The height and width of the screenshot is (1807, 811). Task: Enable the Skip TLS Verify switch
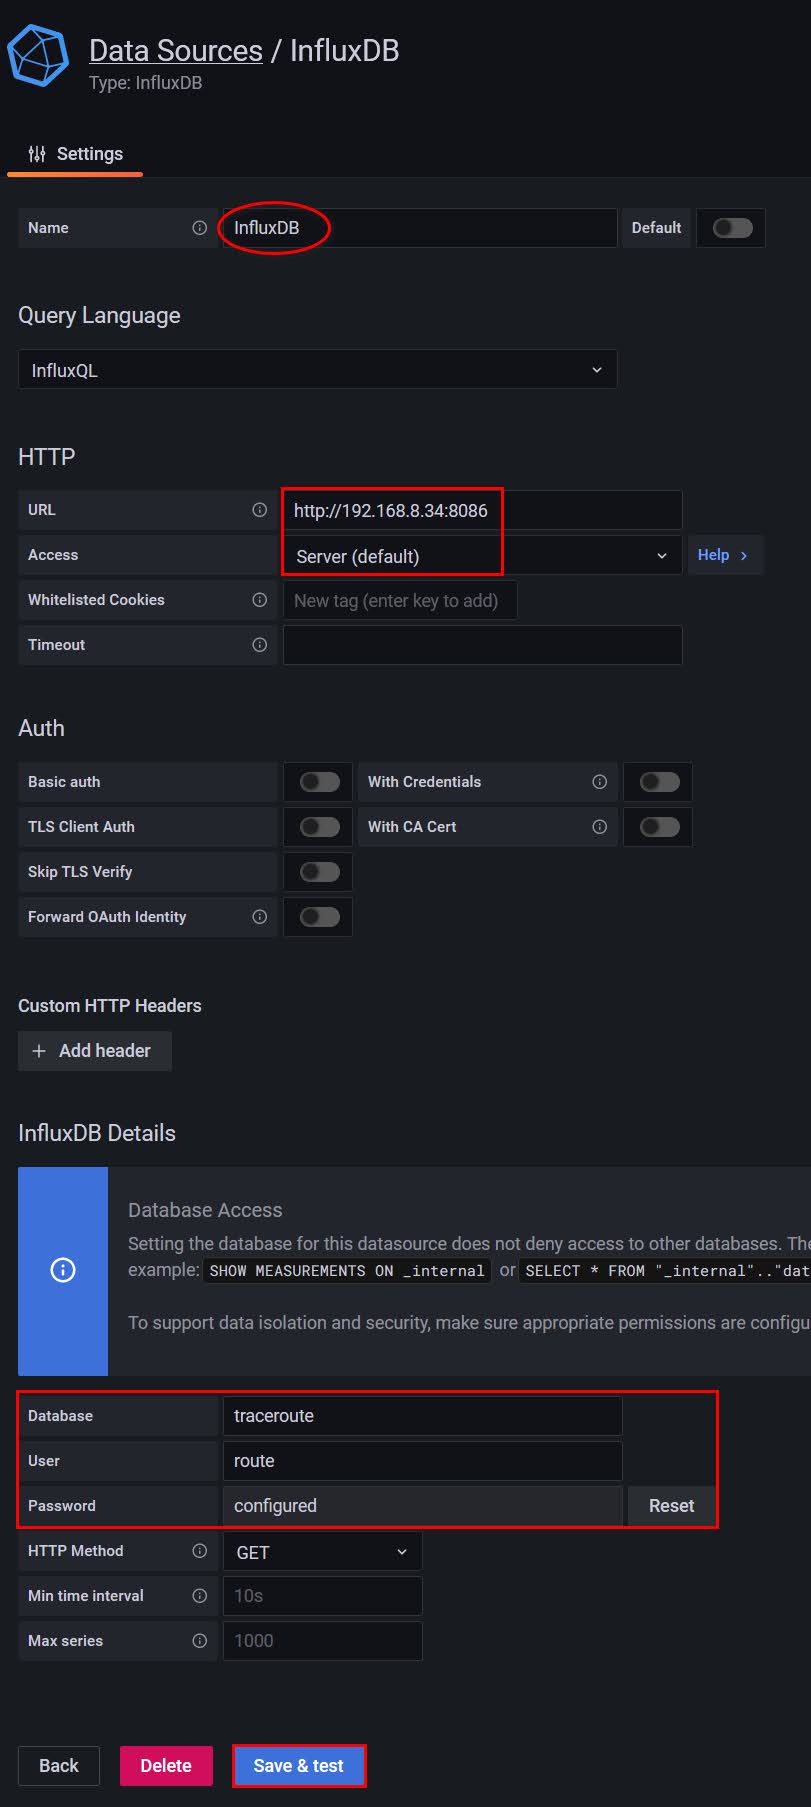tap(320, 872)
